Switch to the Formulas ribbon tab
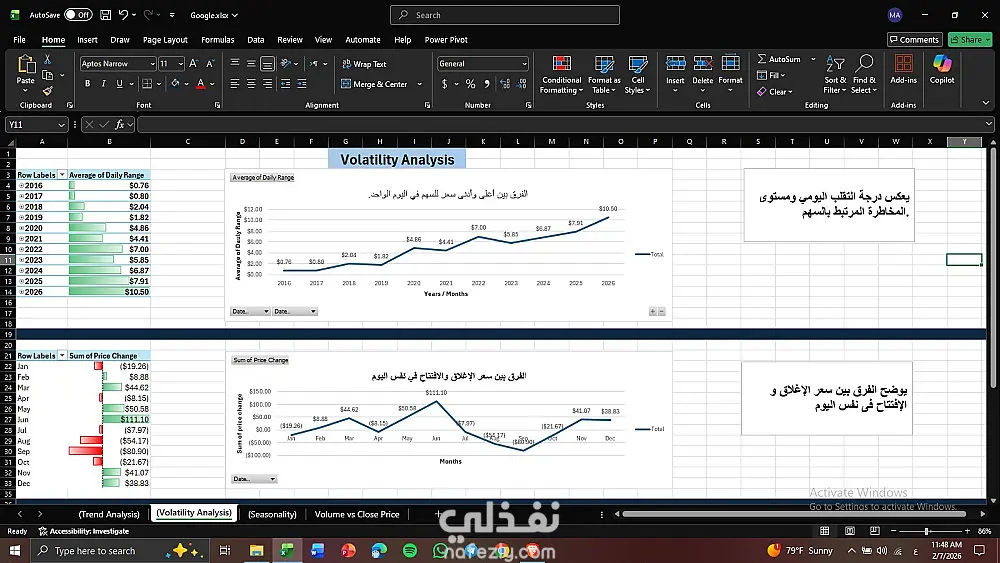 click(x=217, y=40)
